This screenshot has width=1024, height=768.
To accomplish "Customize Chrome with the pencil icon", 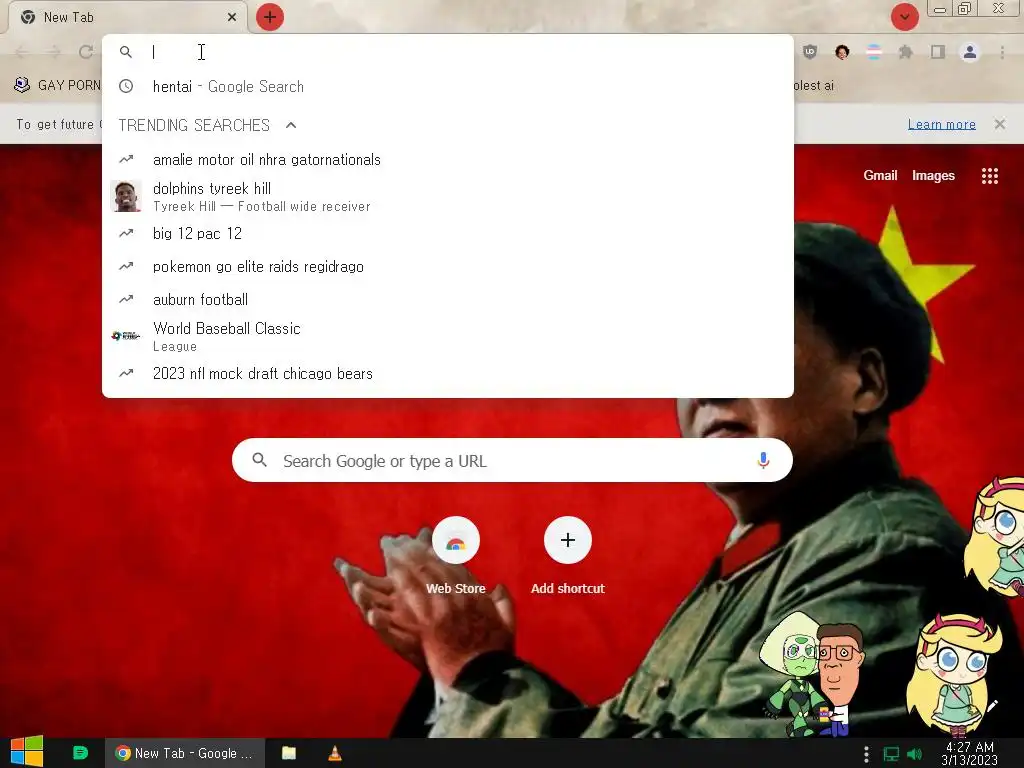I will pos(992,706).
